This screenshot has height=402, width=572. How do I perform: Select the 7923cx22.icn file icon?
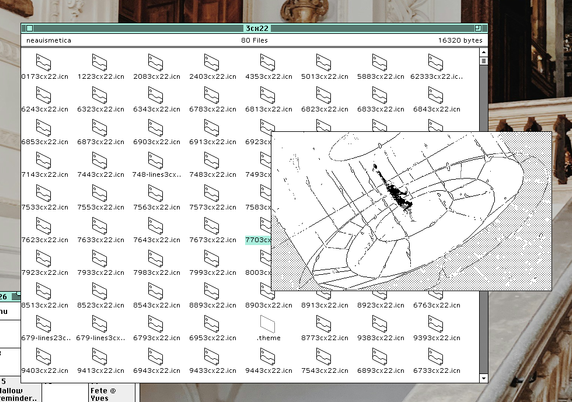(43, 259)
